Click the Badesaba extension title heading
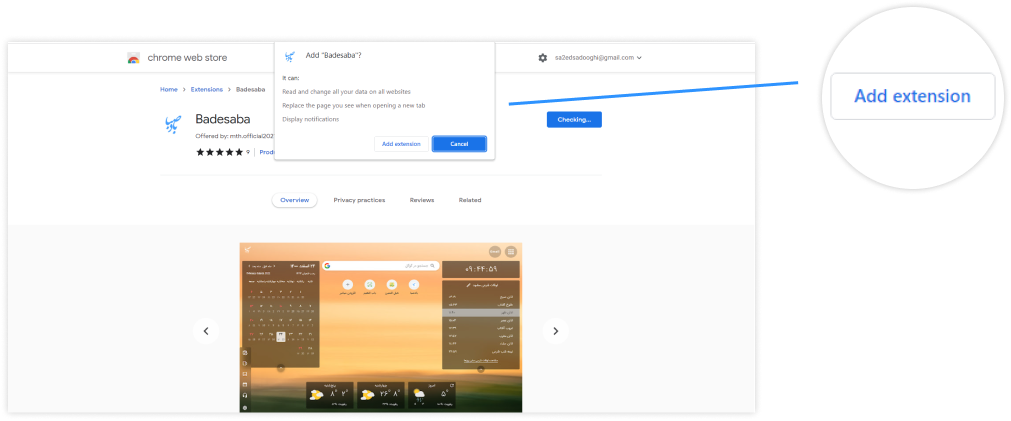This screenshot has height=421, width=1011. coord(222,119)
